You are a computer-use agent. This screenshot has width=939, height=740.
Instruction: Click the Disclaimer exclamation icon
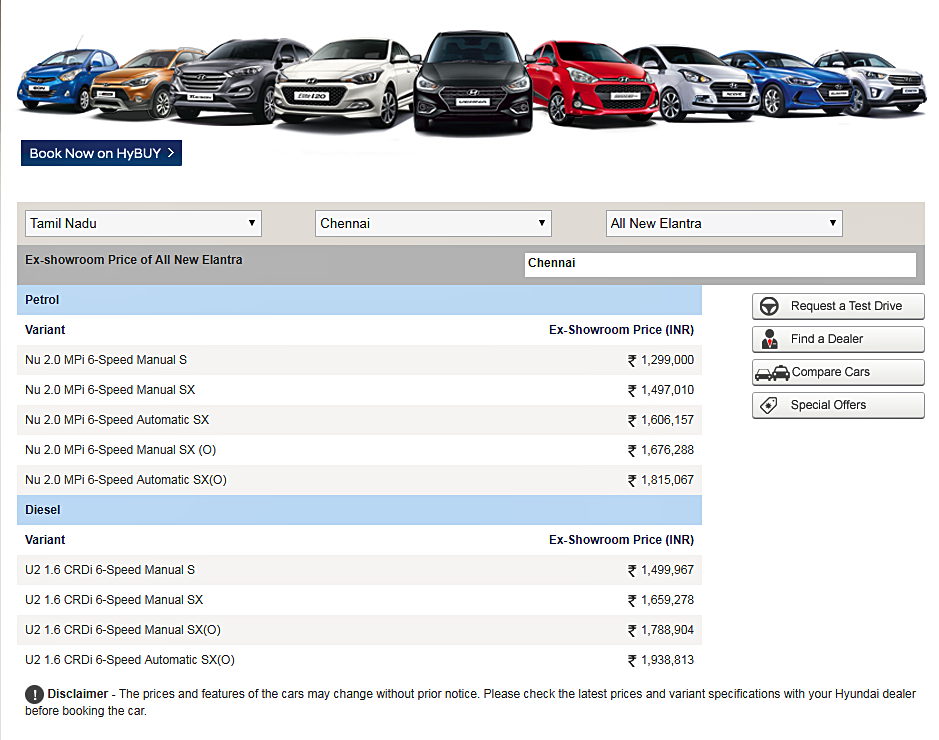[34, 694]
